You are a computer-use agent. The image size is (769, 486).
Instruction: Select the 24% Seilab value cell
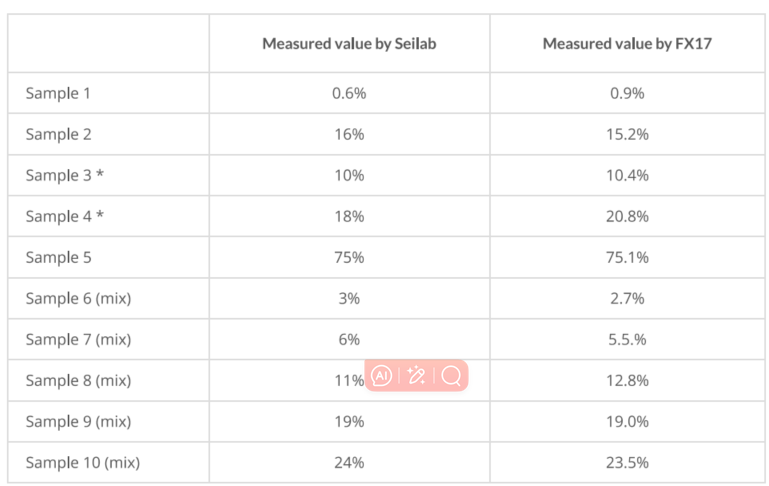coord(349,462)
